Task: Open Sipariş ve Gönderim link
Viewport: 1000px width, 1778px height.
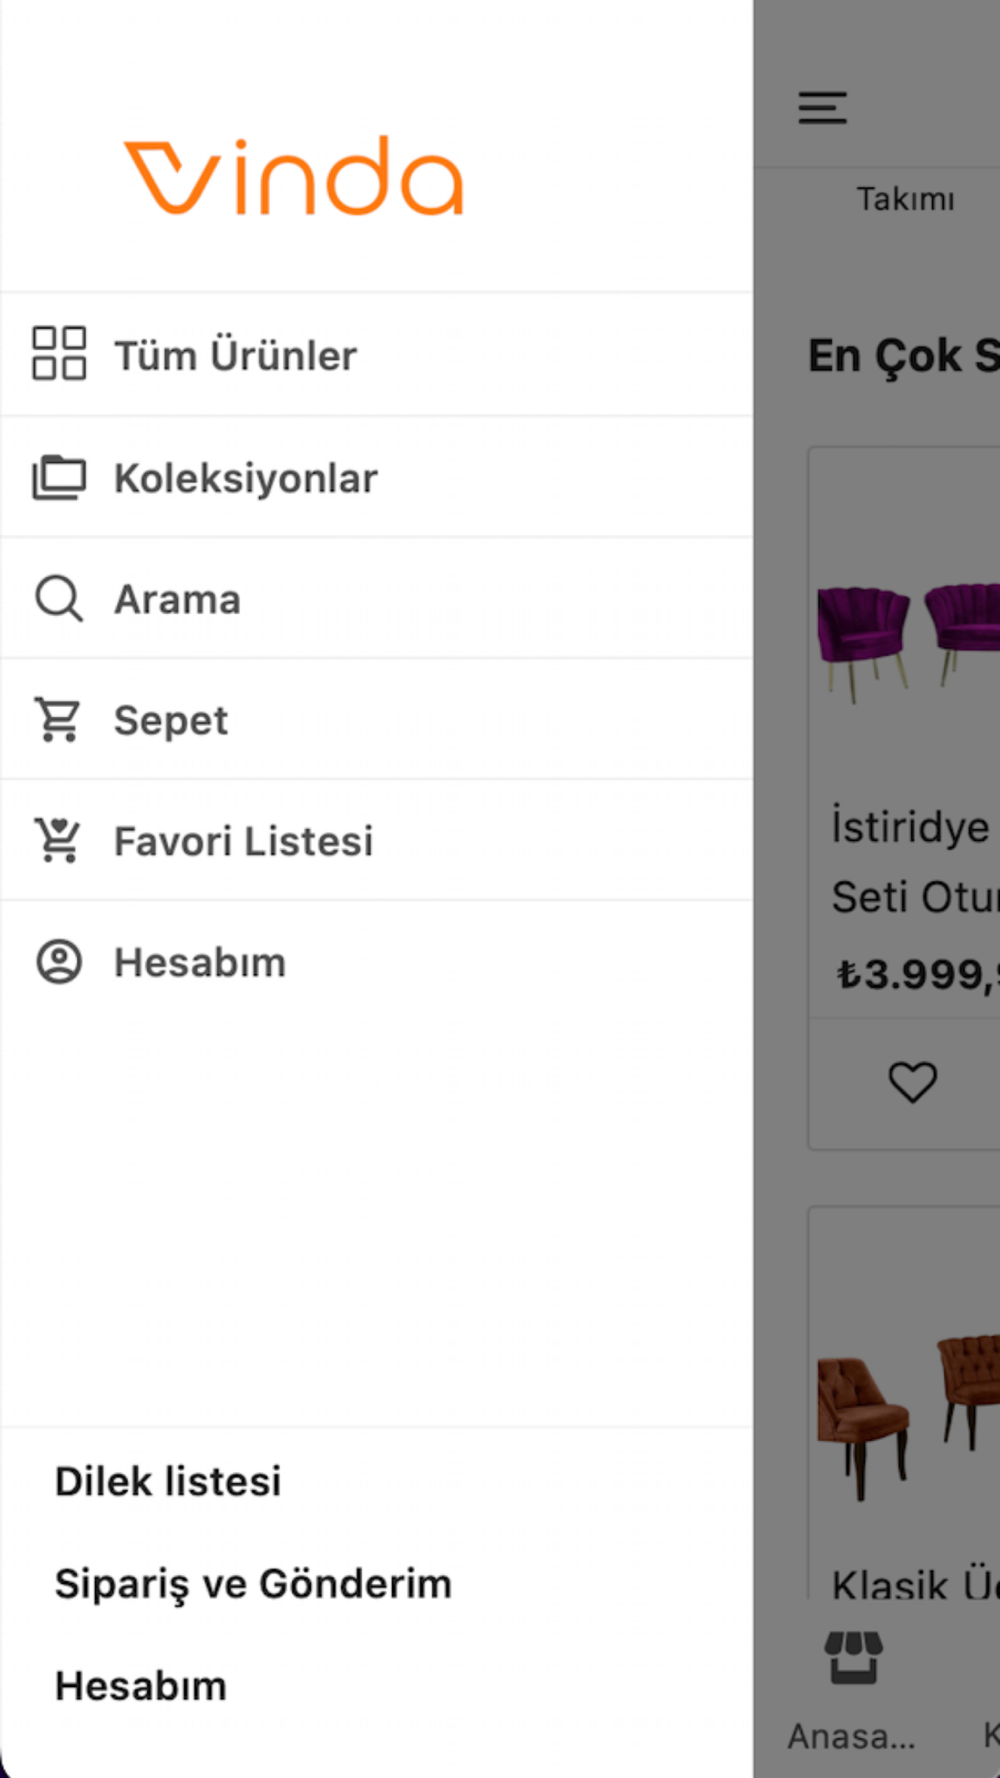Action: 253,1584
